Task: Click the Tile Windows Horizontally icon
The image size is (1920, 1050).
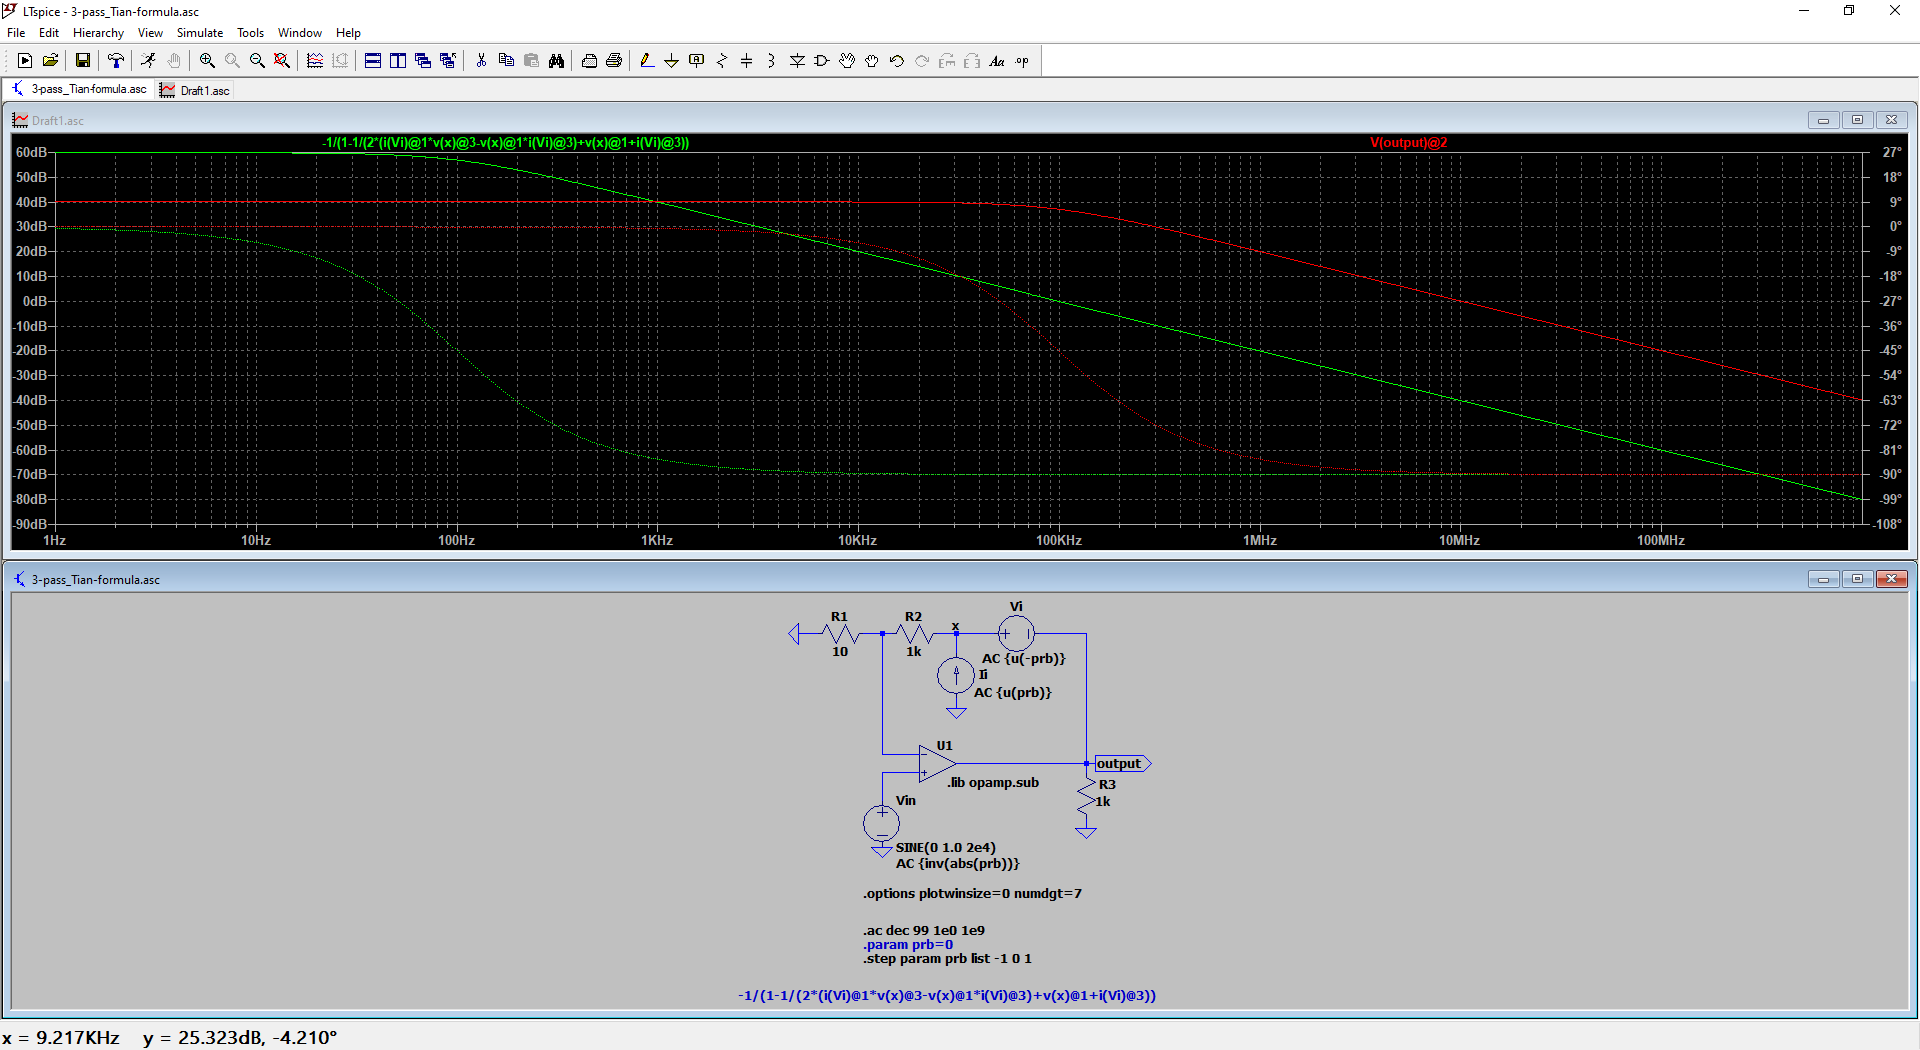Action: [372, 61]
